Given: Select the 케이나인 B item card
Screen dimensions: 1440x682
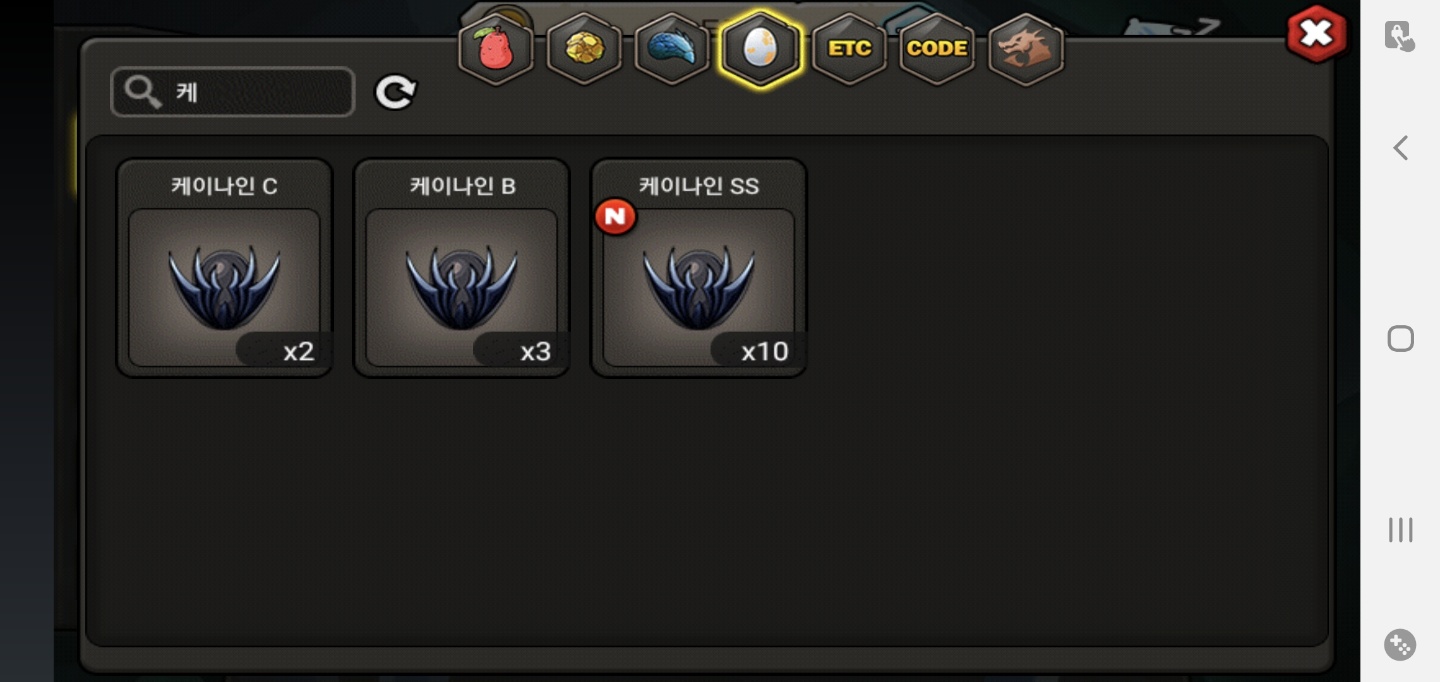Looking at the screenshot, I should click(461, 268).
